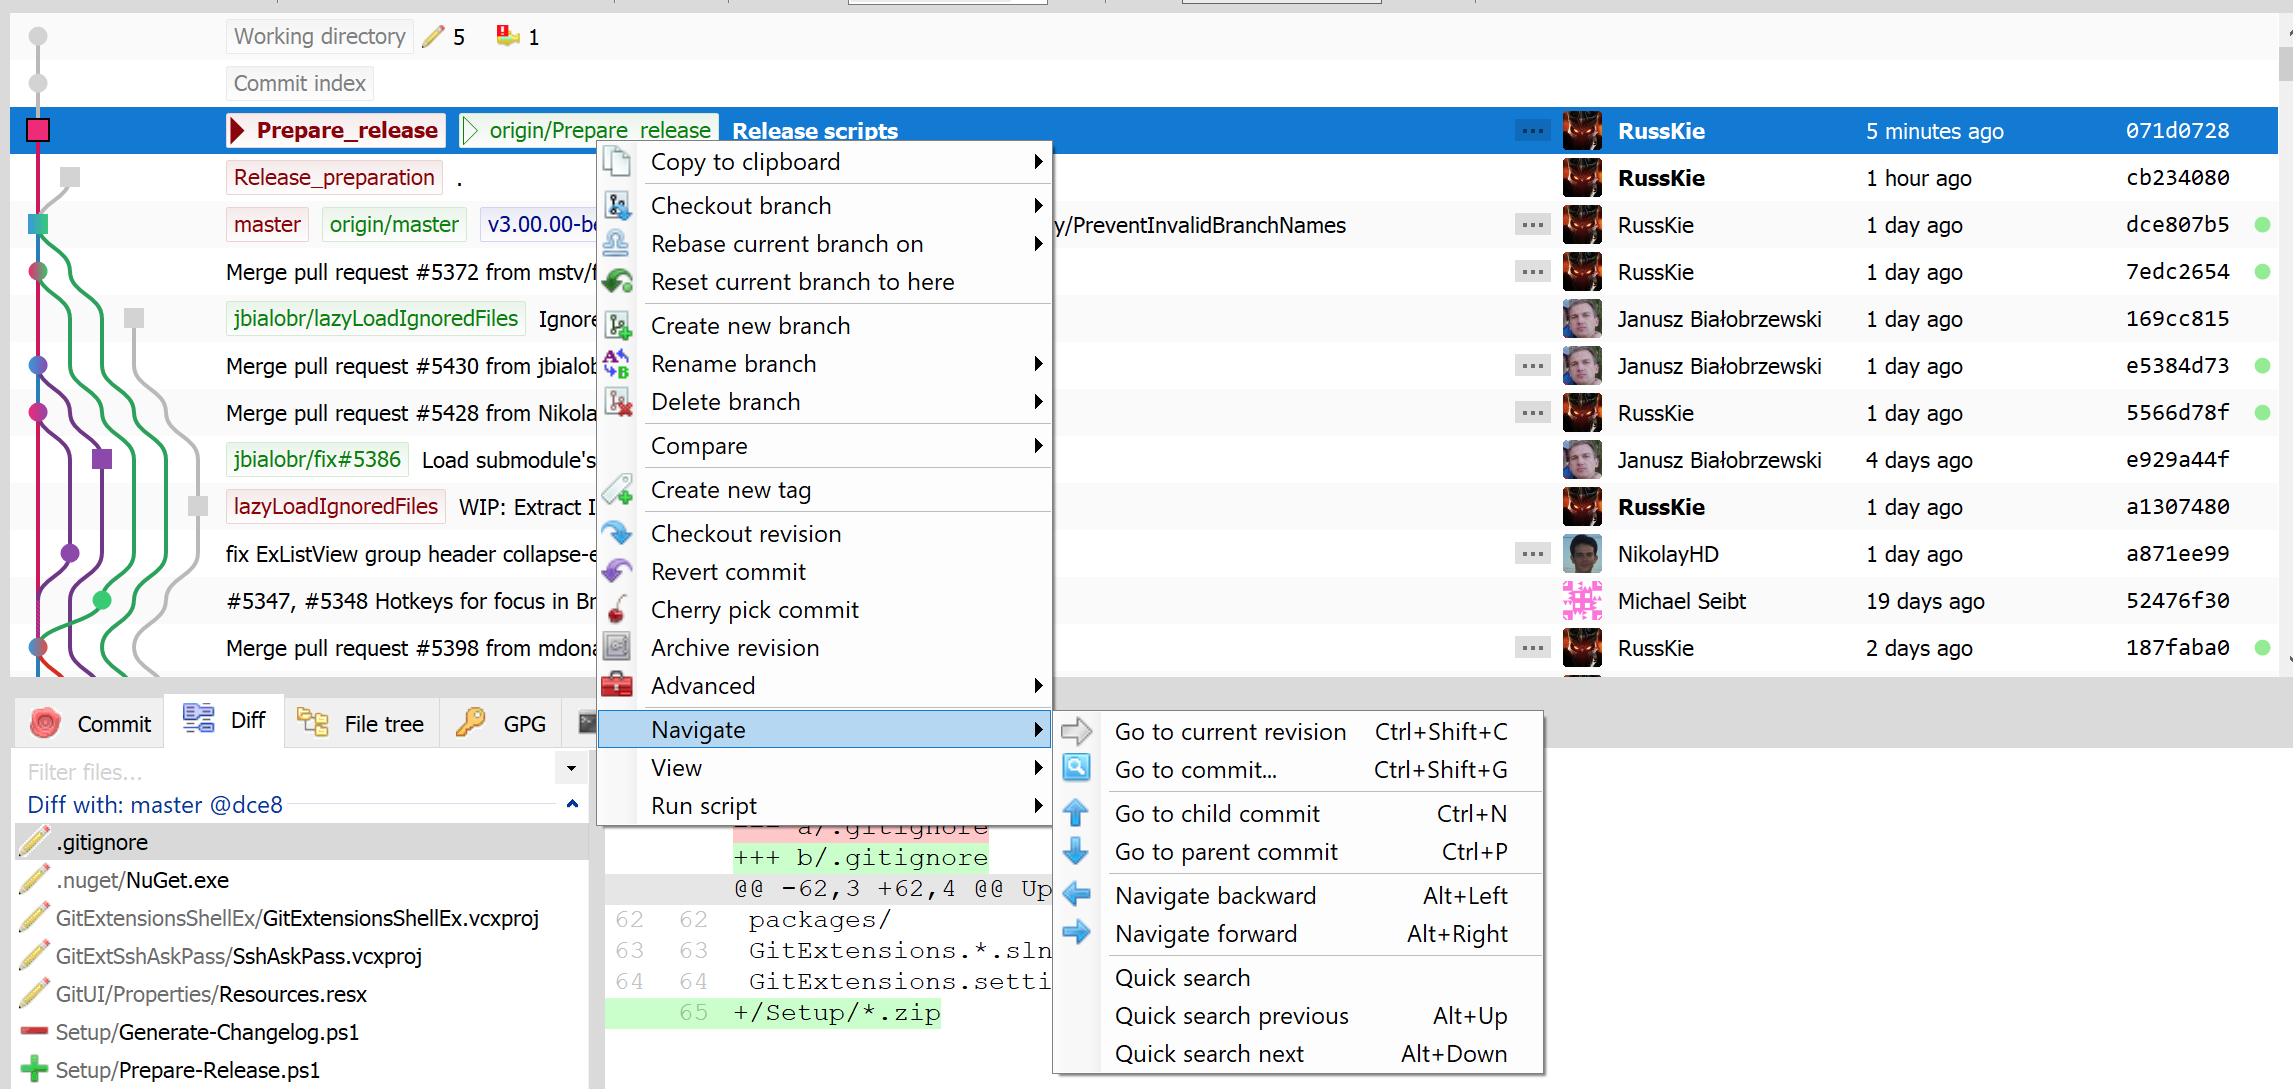
Task: Select Quick search from the Navigate submenu
Action: click(1183, 977)
